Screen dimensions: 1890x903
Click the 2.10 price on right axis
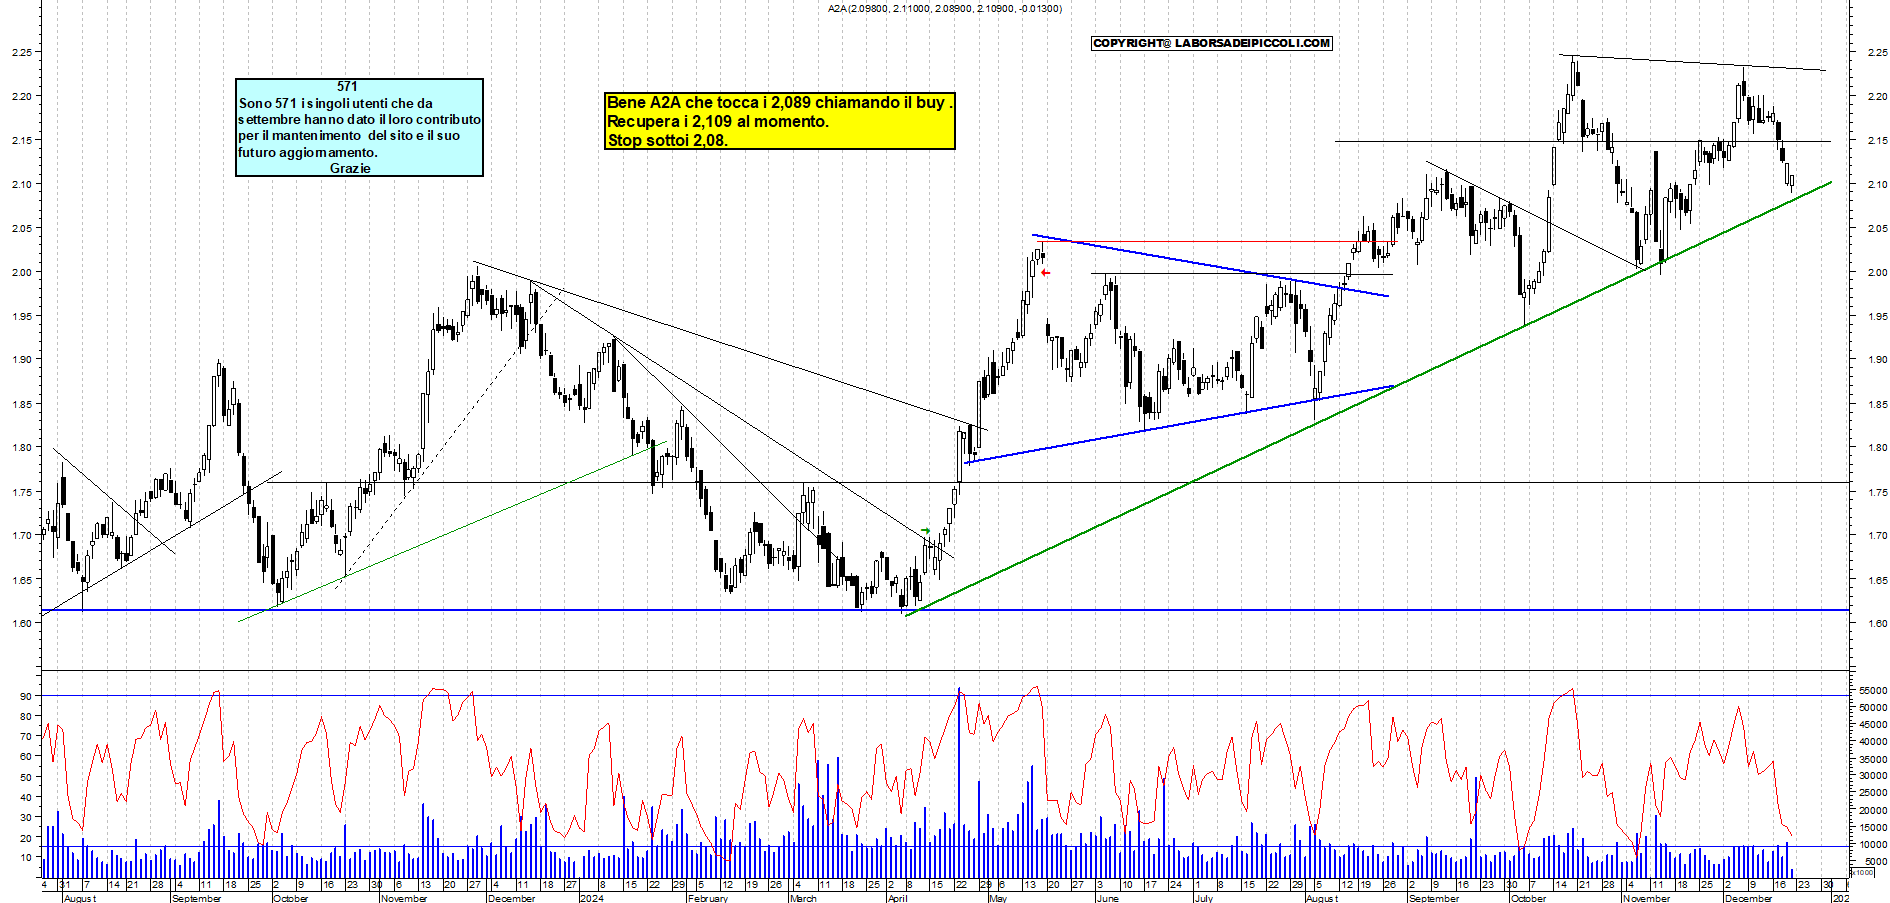click(x=1877, y=184)
